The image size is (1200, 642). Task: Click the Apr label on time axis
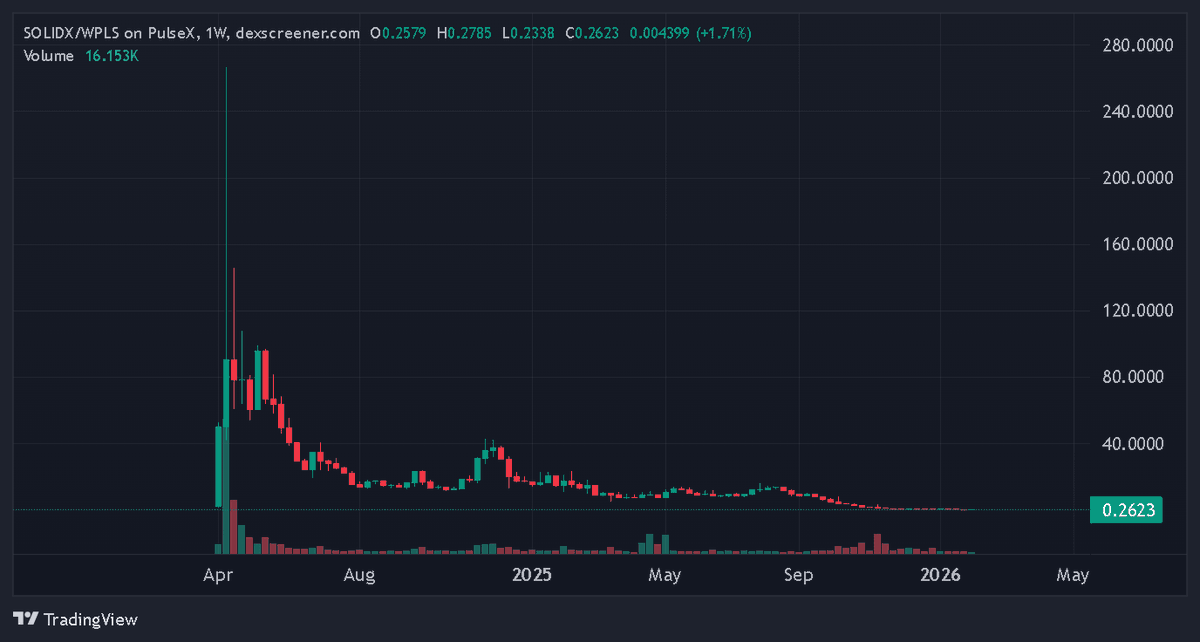216,576
